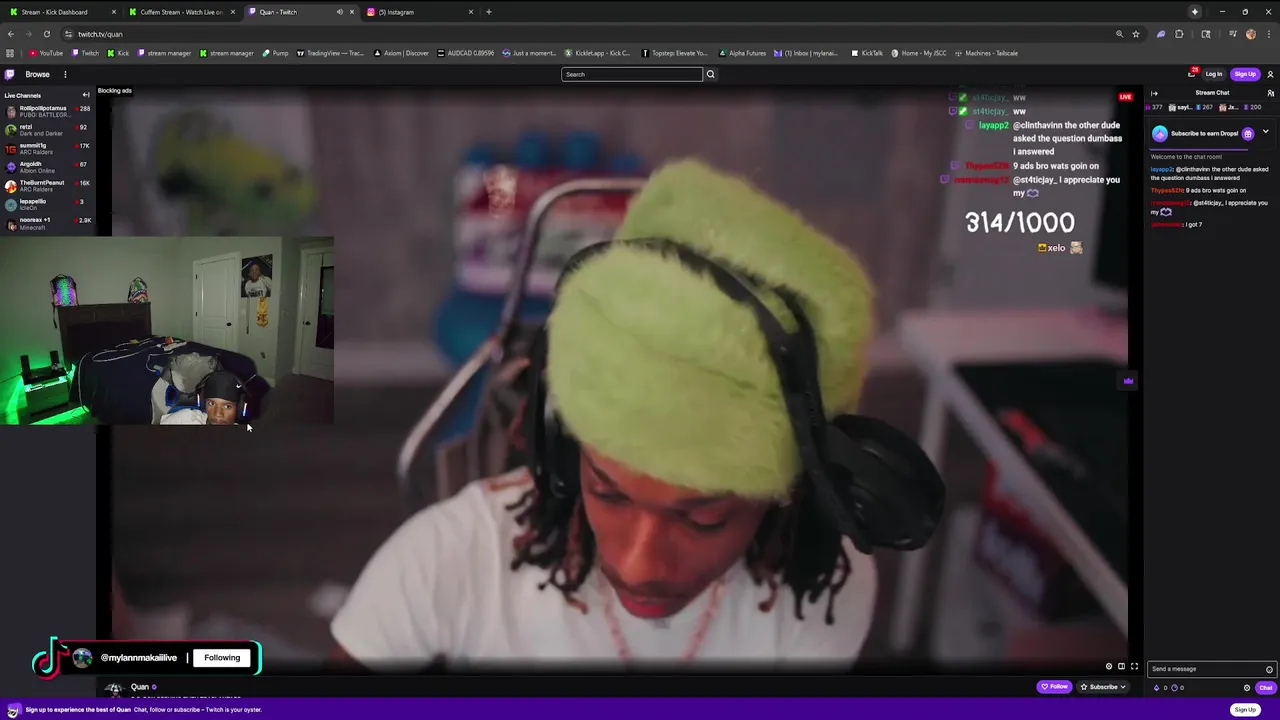Open the Pump bookmark
1280x720 pixels.
(x=275, y=53)
